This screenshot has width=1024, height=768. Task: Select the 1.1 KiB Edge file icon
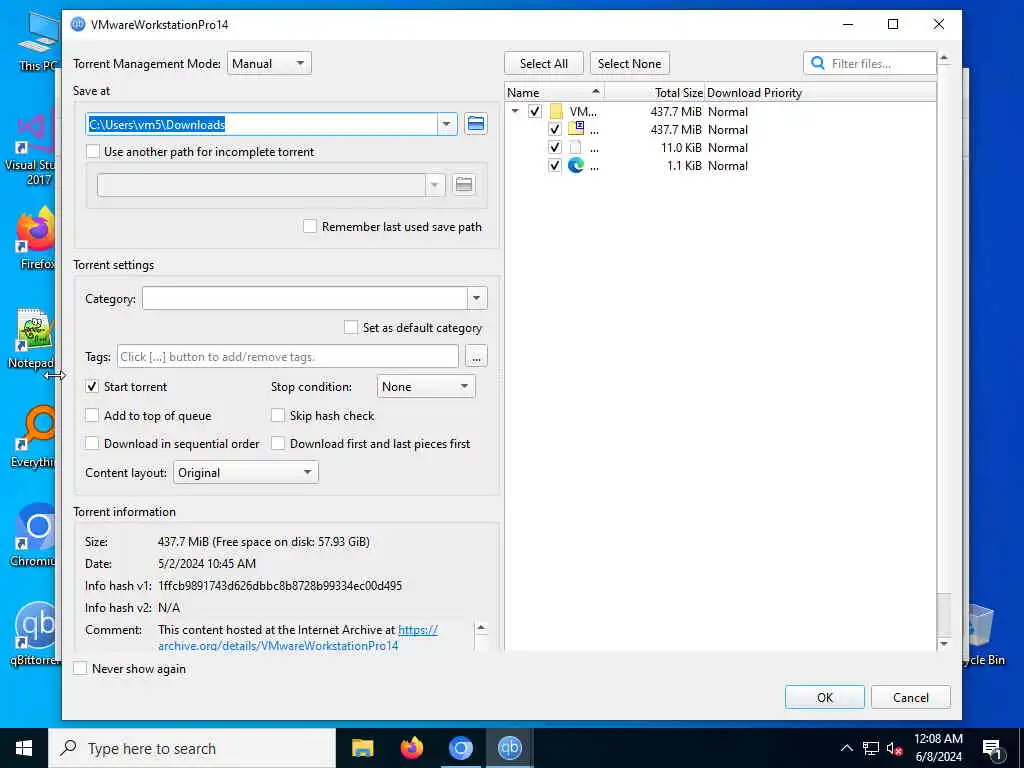click(575, 165)
